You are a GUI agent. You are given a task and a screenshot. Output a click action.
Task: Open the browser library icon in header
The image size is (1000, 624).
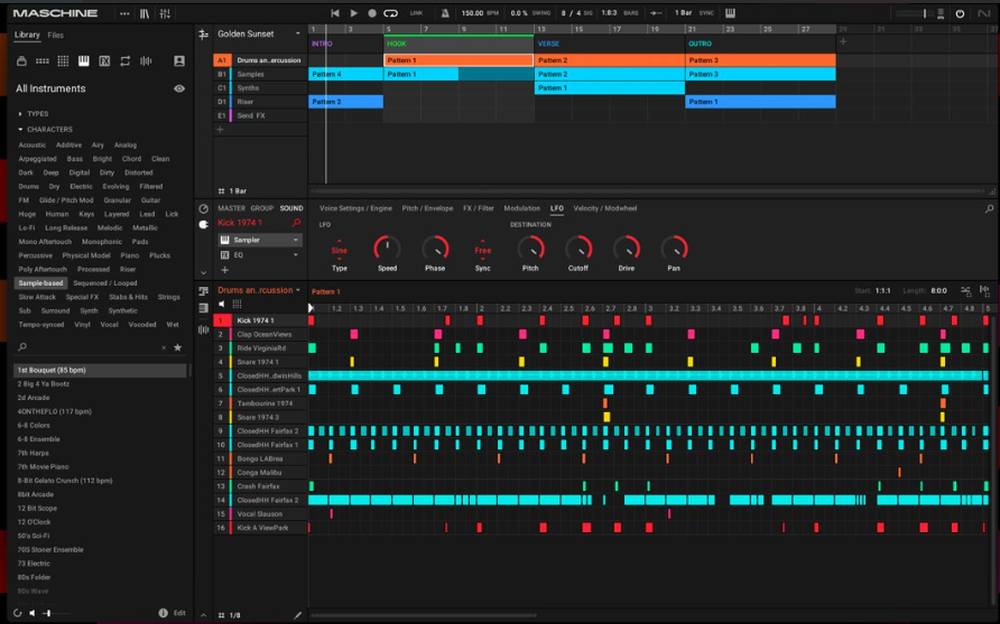pyautogui.click(x=145, y=13)
